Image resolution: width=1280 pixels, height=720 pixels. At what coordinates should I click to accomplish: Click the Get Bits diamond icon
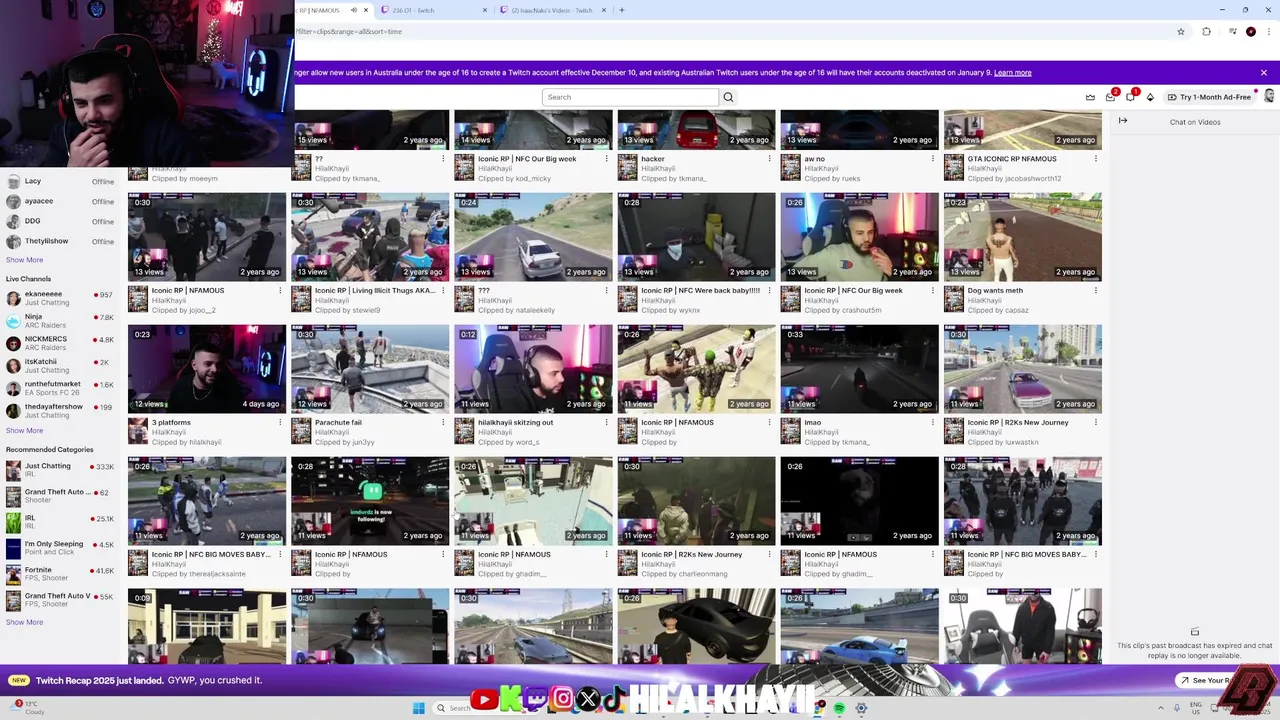[1150, 97]
